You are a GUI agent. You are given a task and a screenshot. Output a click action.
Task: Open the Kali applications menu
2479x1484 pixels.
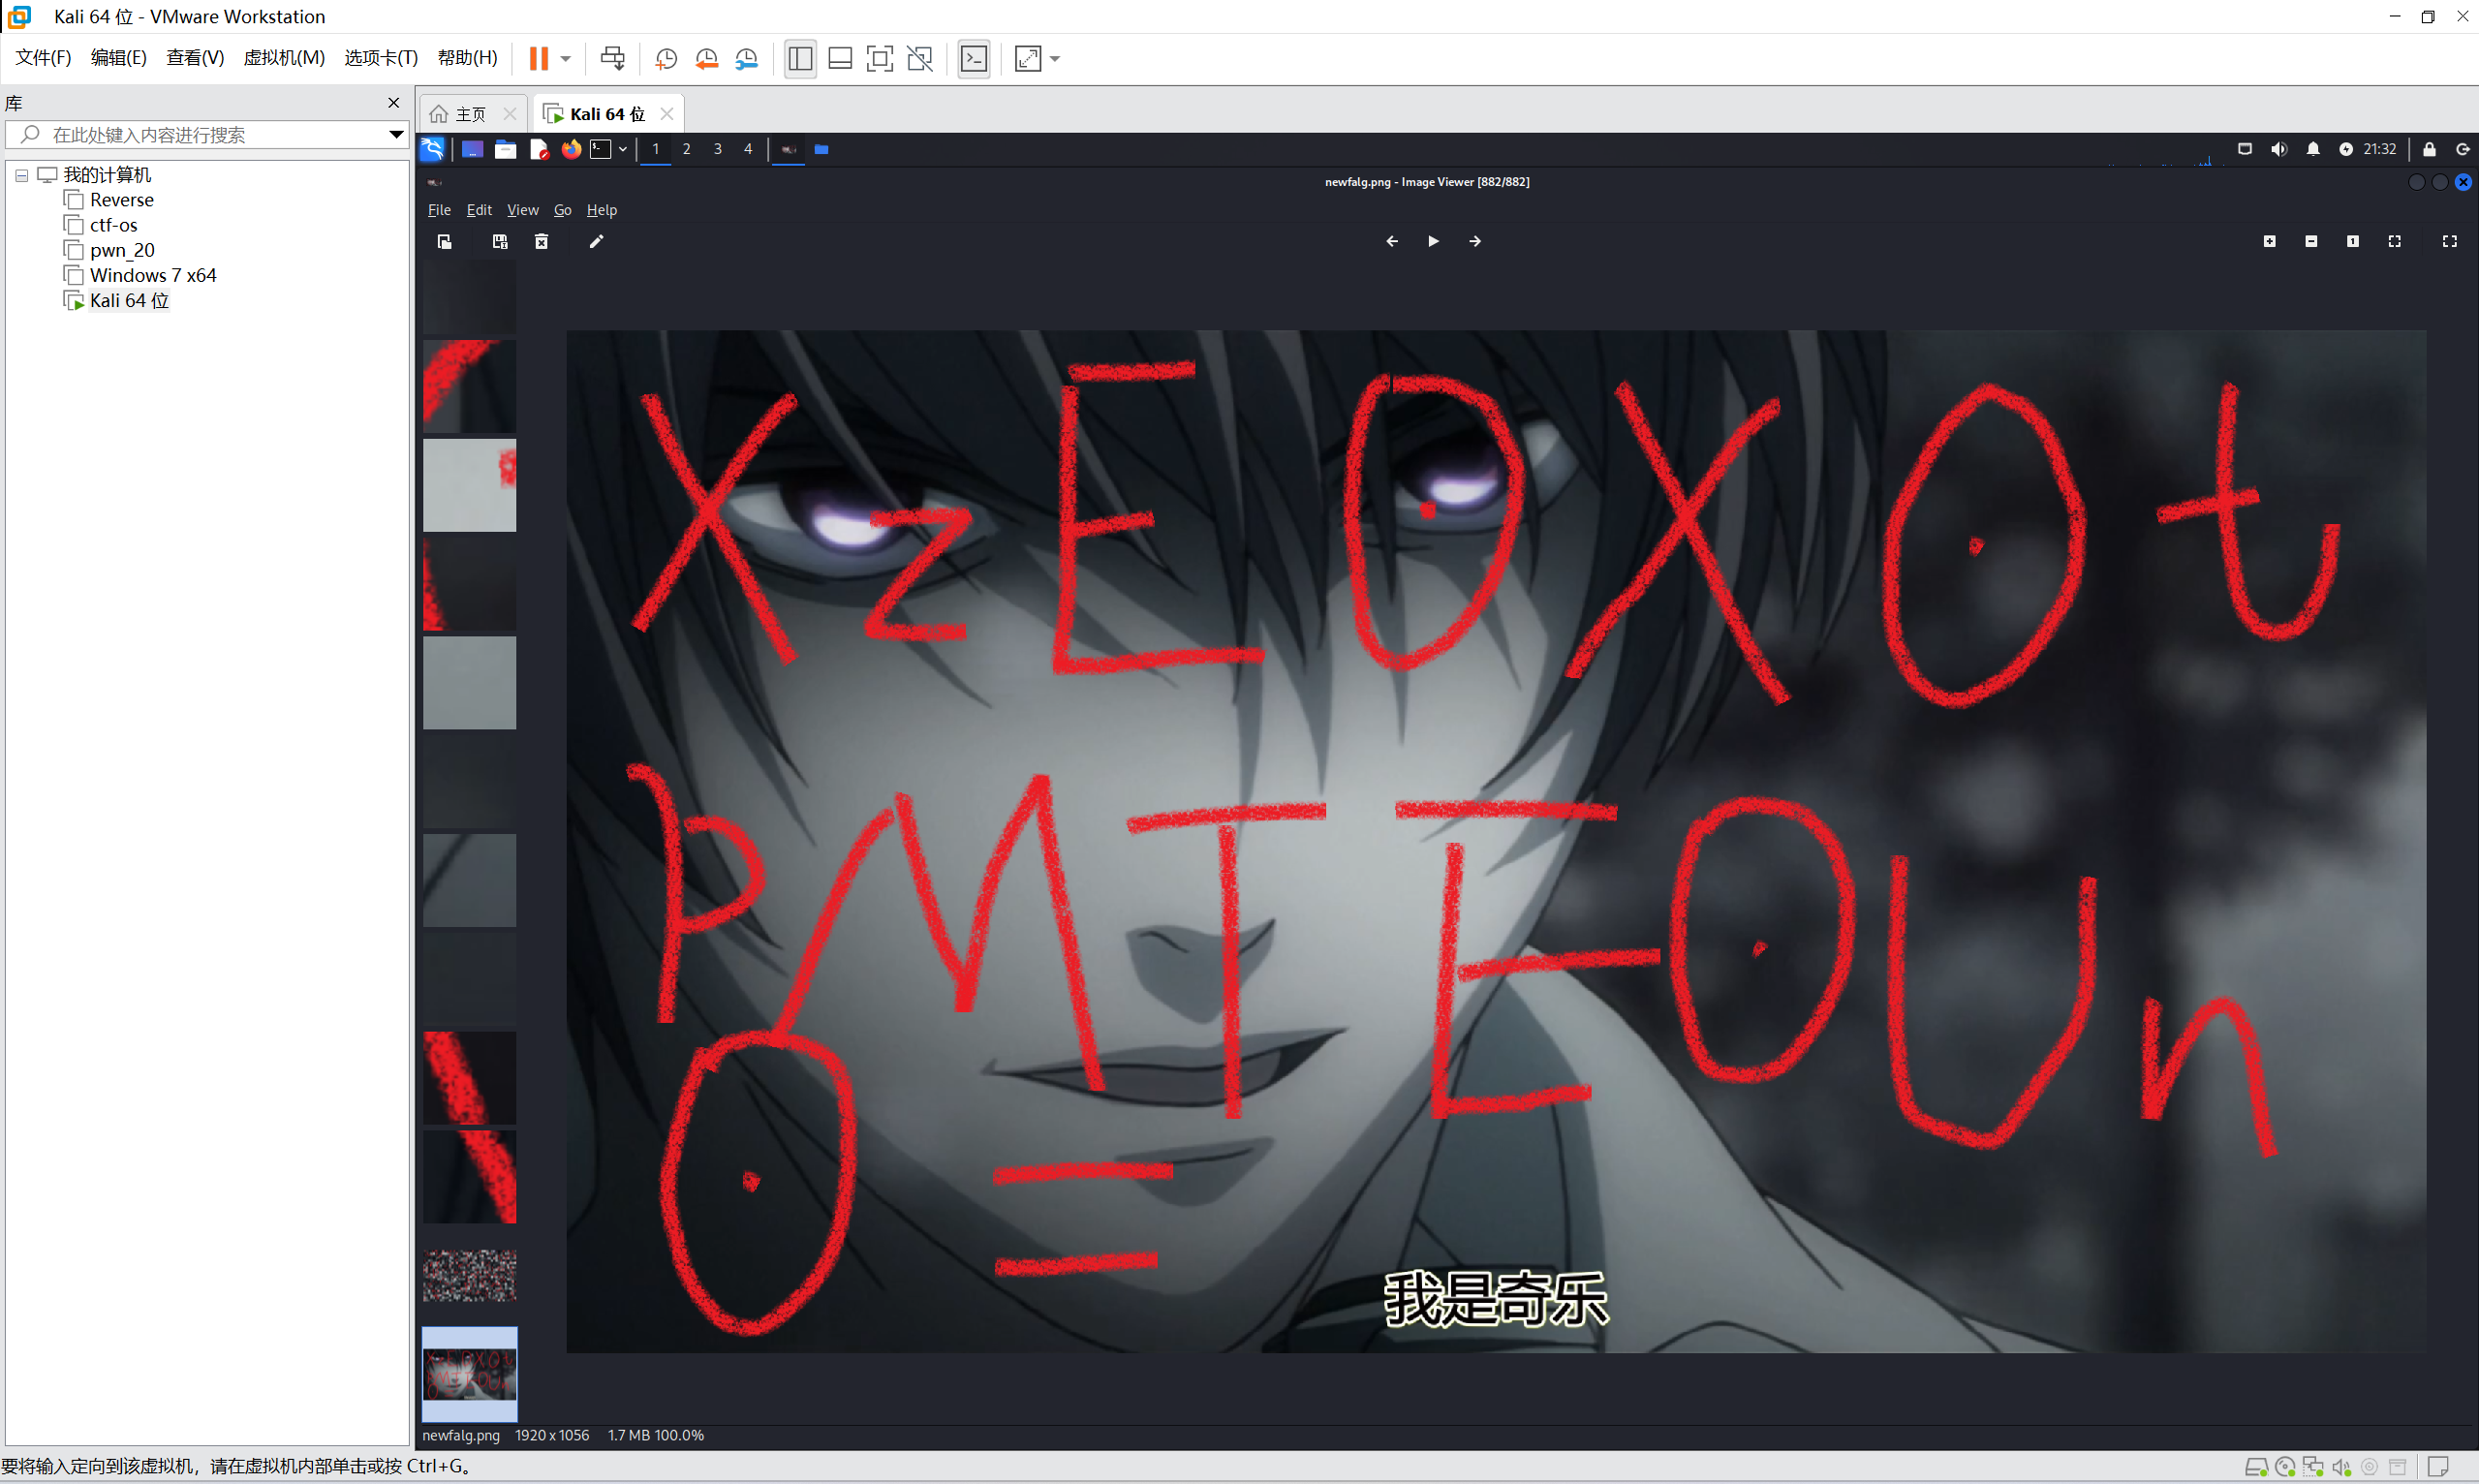pos(432,149)
